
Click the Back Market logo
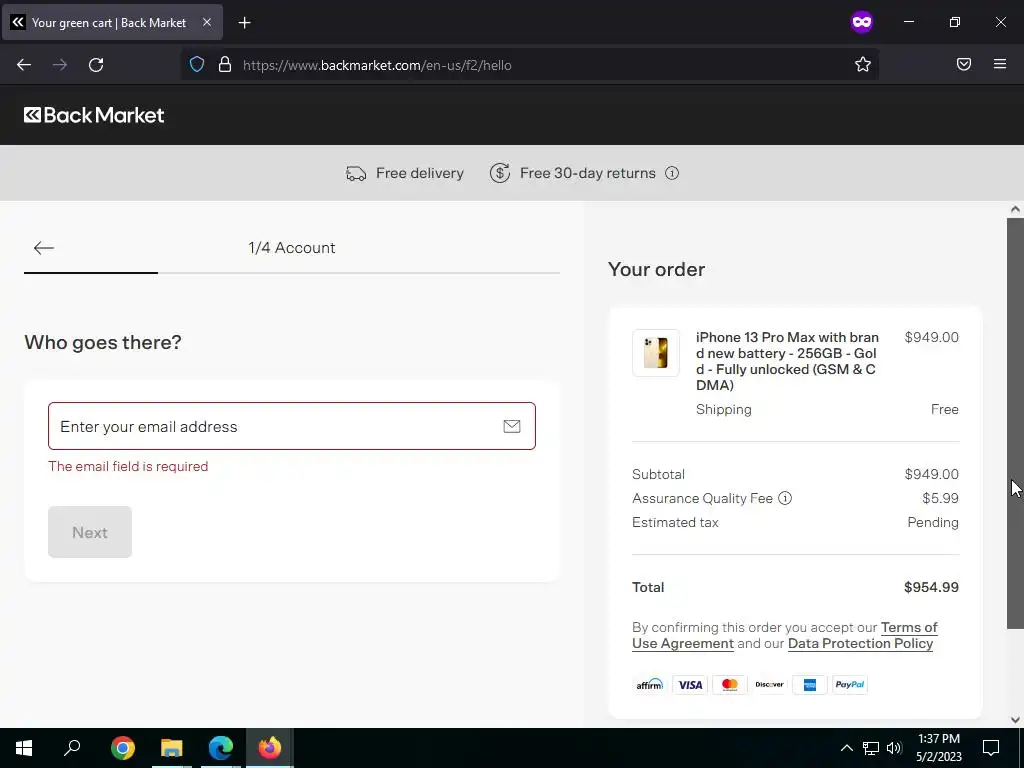click(94, 115)
